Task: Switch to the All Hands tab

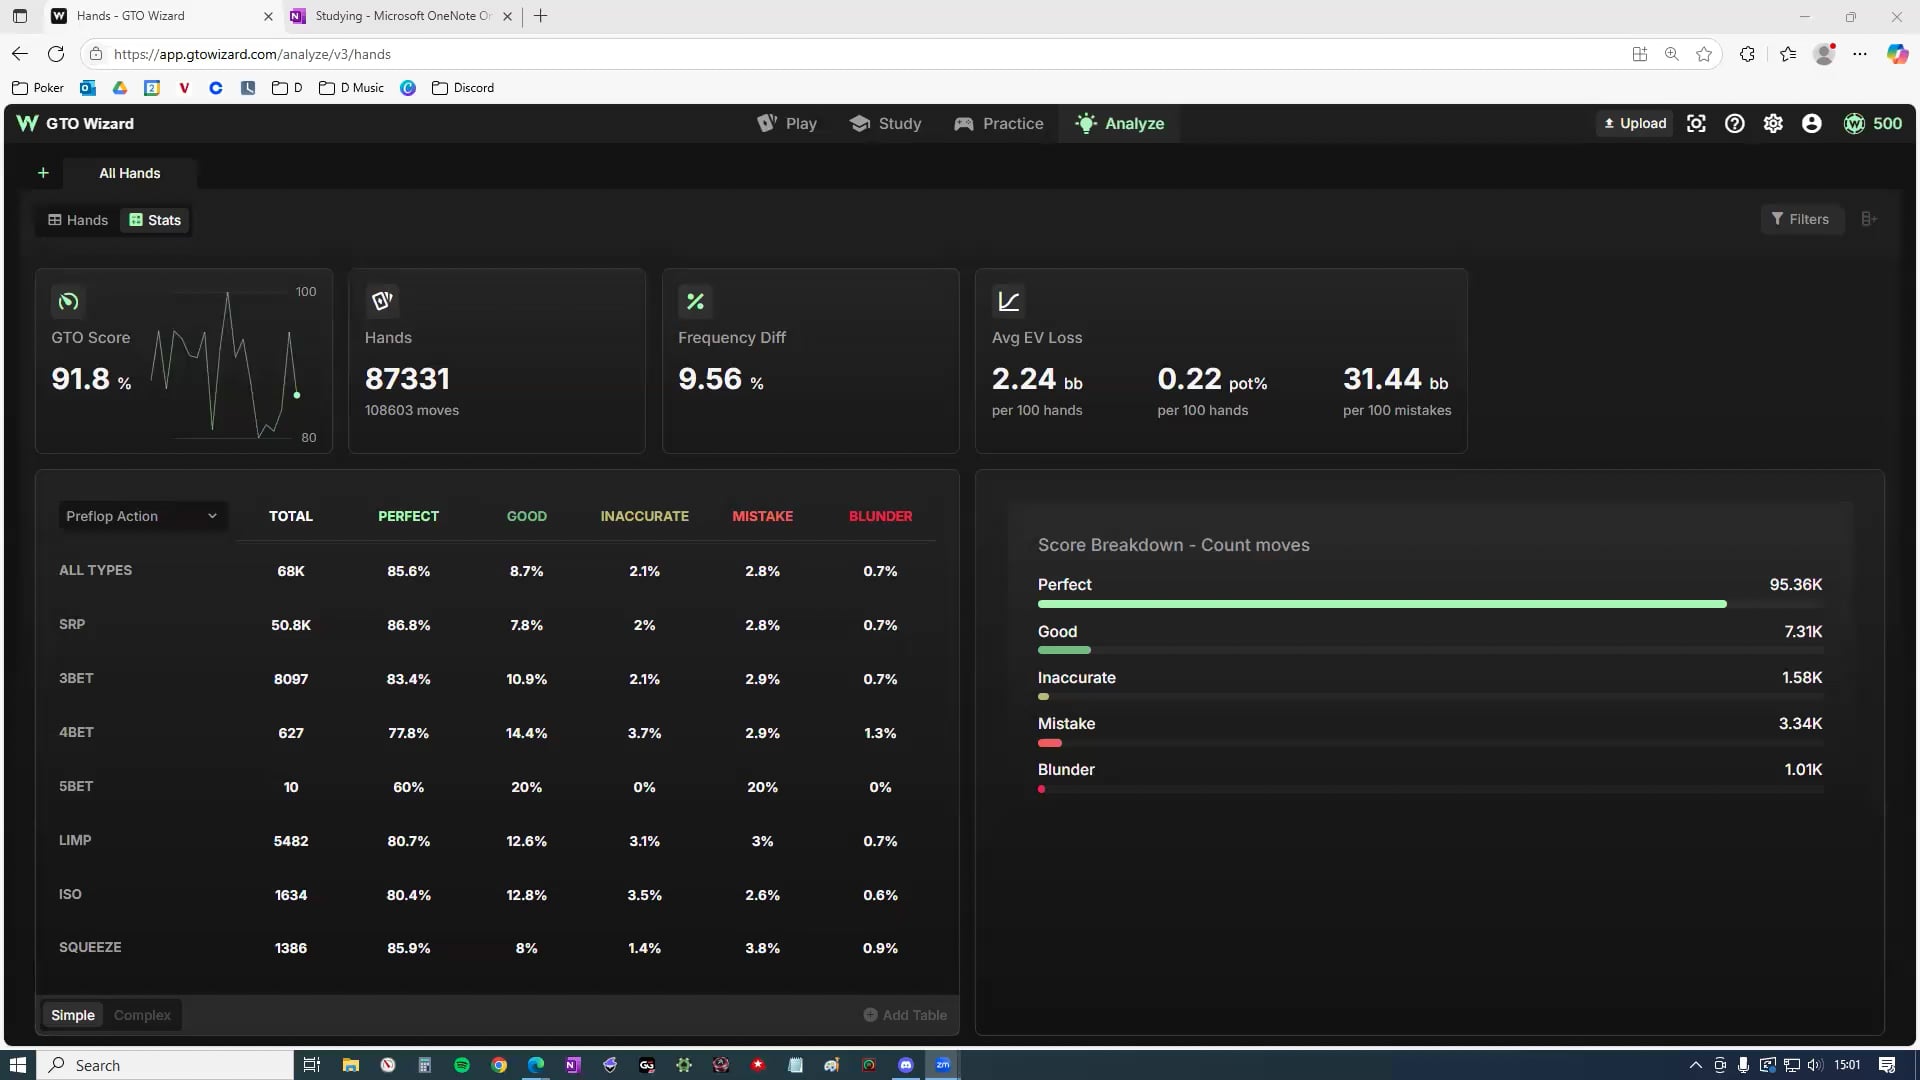Action: pos(129,173)
